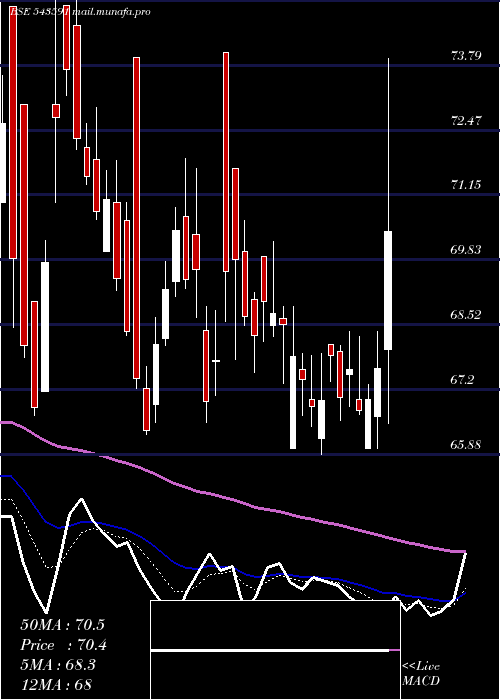Click the MACD inset panel box
Screen dimensions: 500x700
point(275,650)
